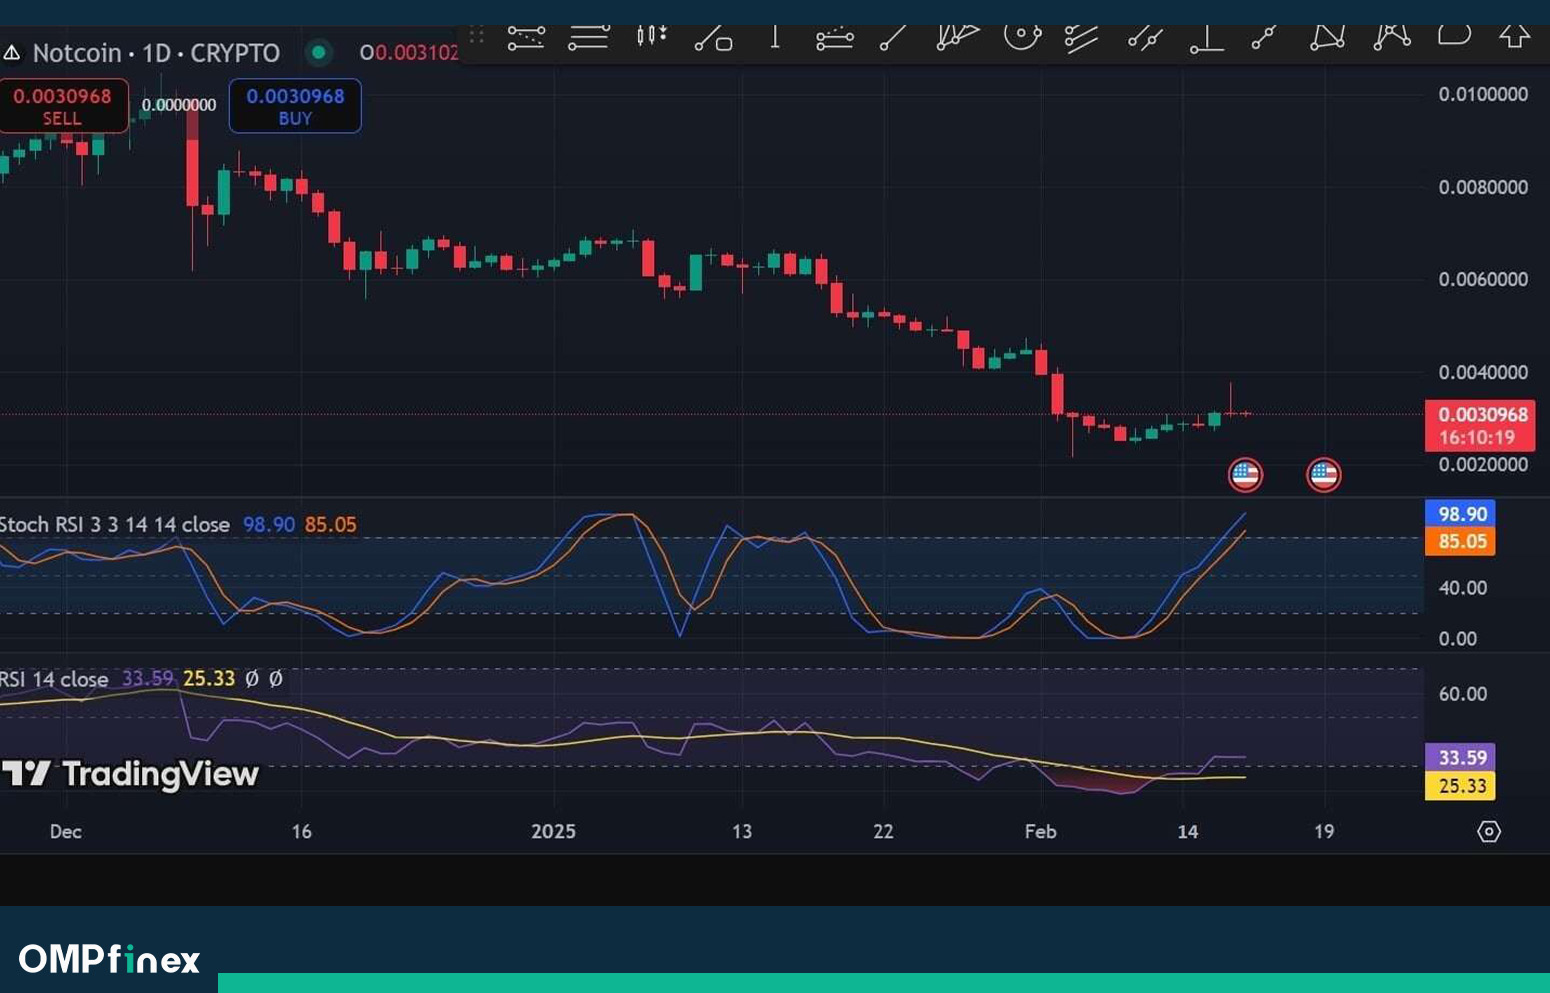Choose the circle drawing tool in toolbar
The image size is (1550, 993).
(1021, 37)
